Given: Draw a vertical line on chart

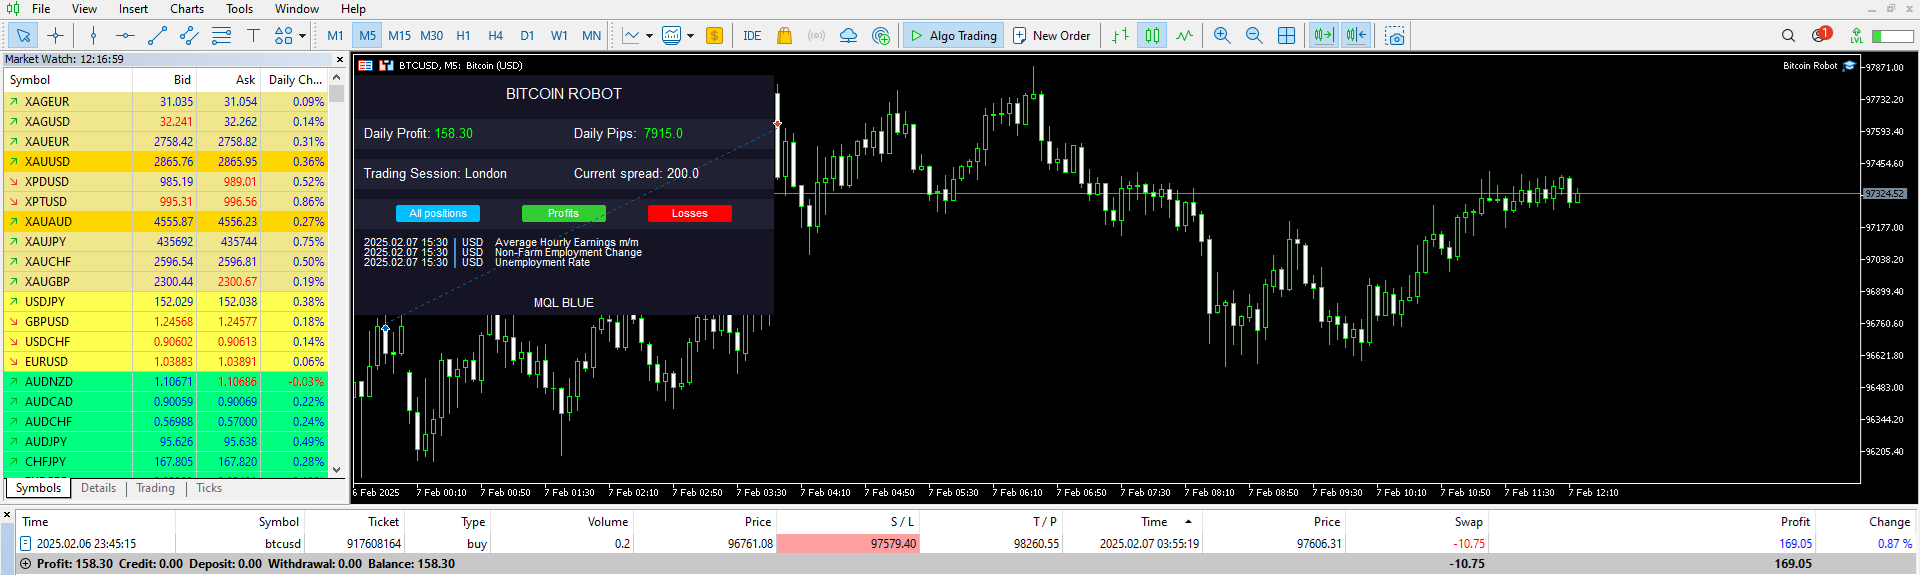Looking at the screenshot, I should (94, 36).
